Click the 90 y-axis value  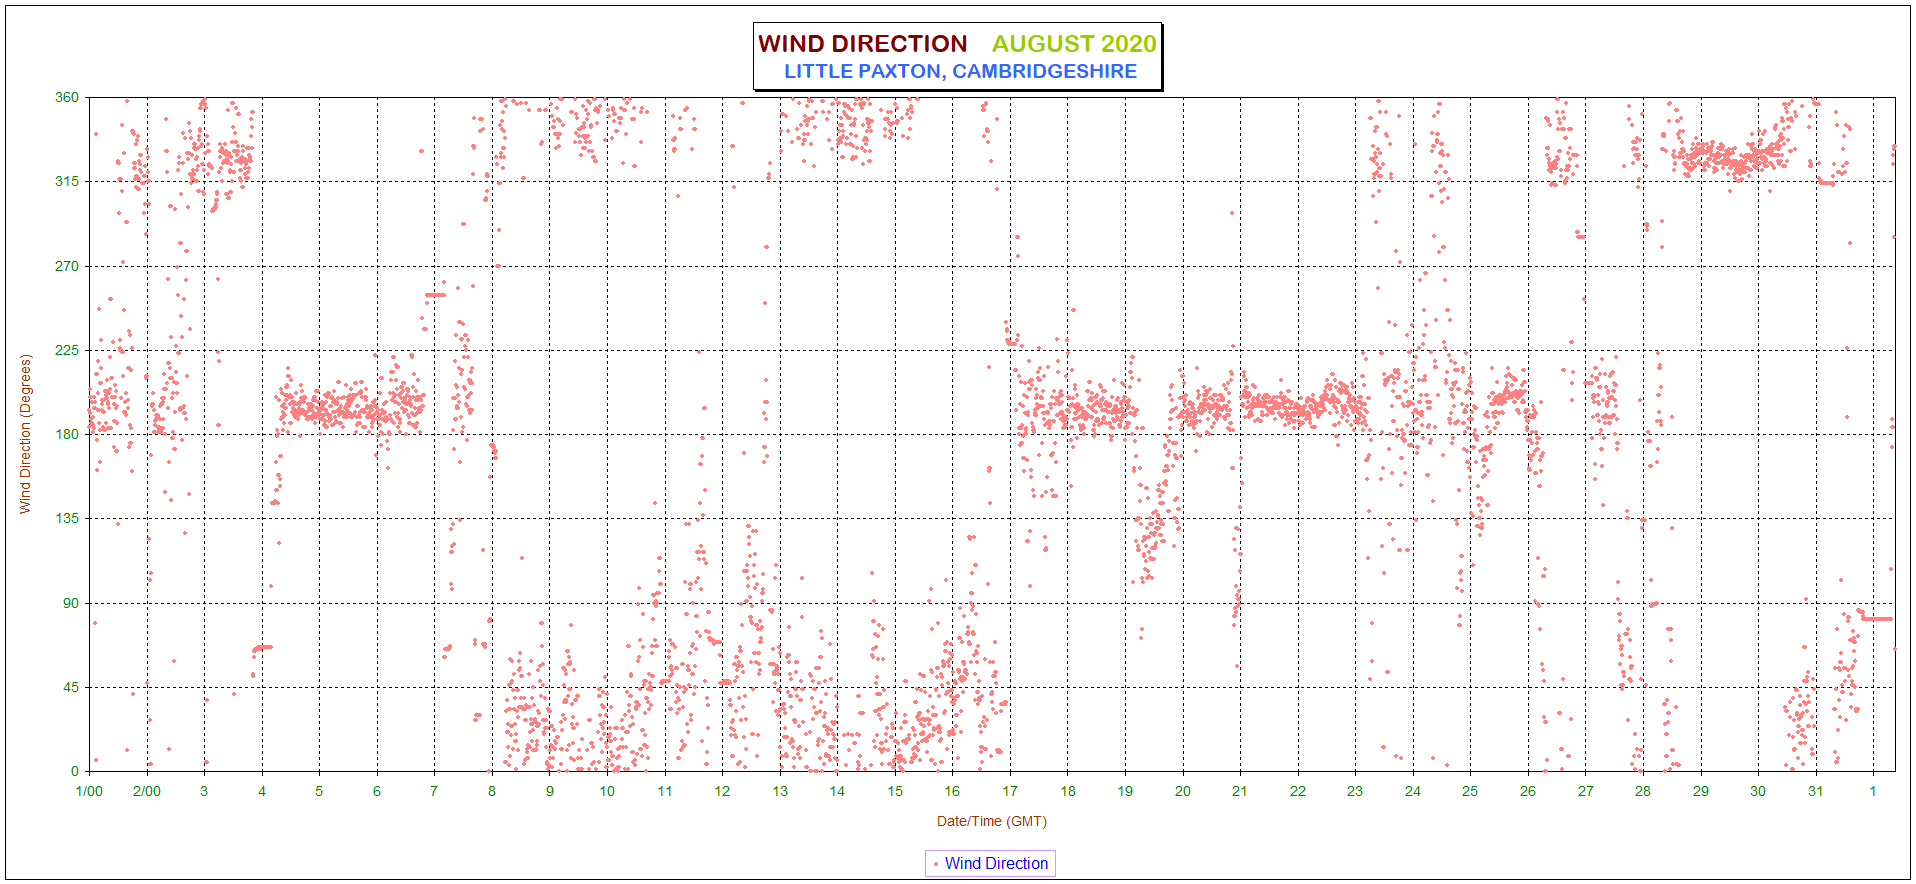[x=70, y=603]
